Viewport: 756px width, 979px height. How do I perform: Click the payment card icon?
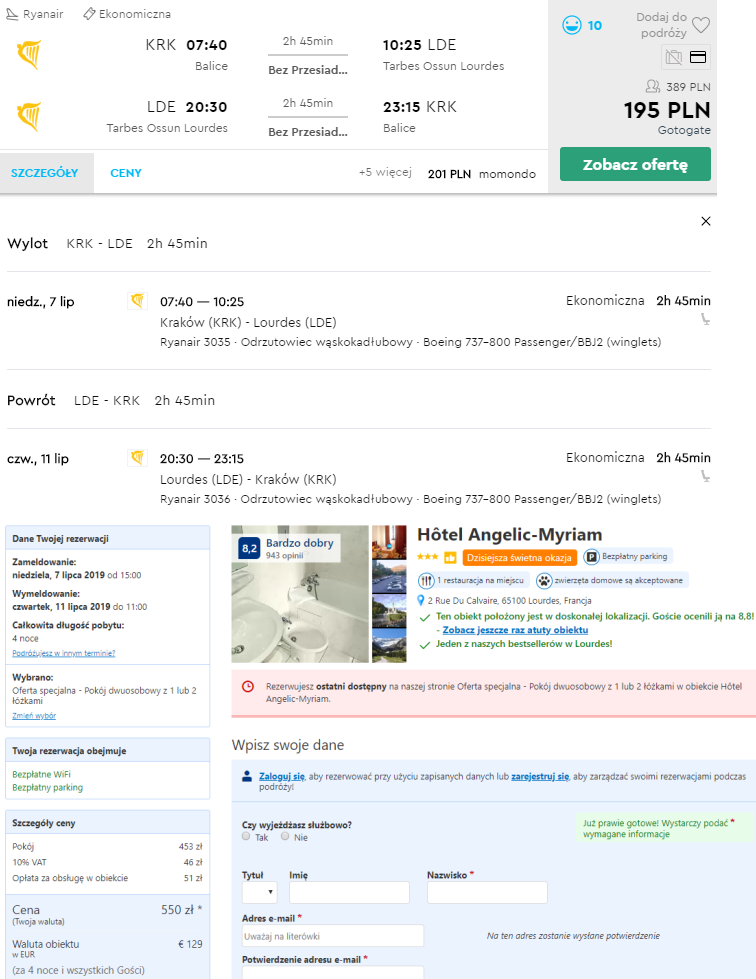(x=697, y=57)
